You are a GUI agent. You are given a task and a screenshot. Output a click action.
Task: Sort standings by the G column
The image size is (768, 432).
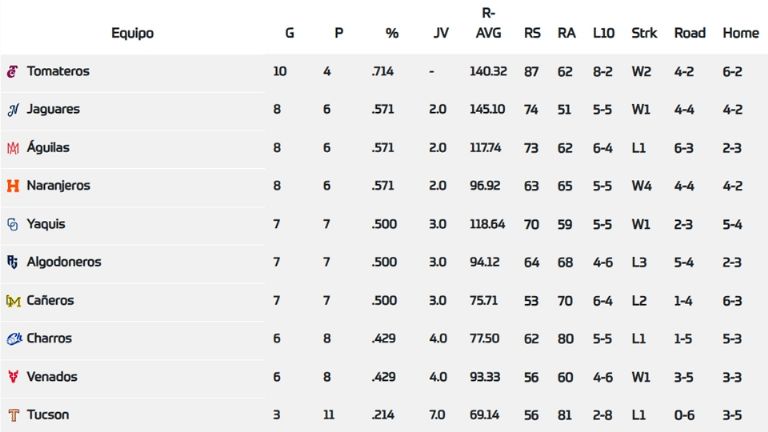(x=290, y=33)
